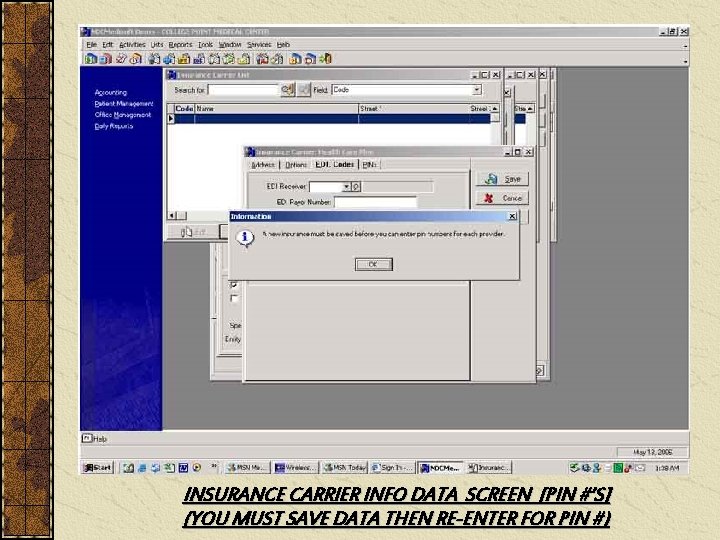Image resolution: width=720 pixels, height=540 pixels.
Task: Click the green square tray icon
Action: (618, 468)
